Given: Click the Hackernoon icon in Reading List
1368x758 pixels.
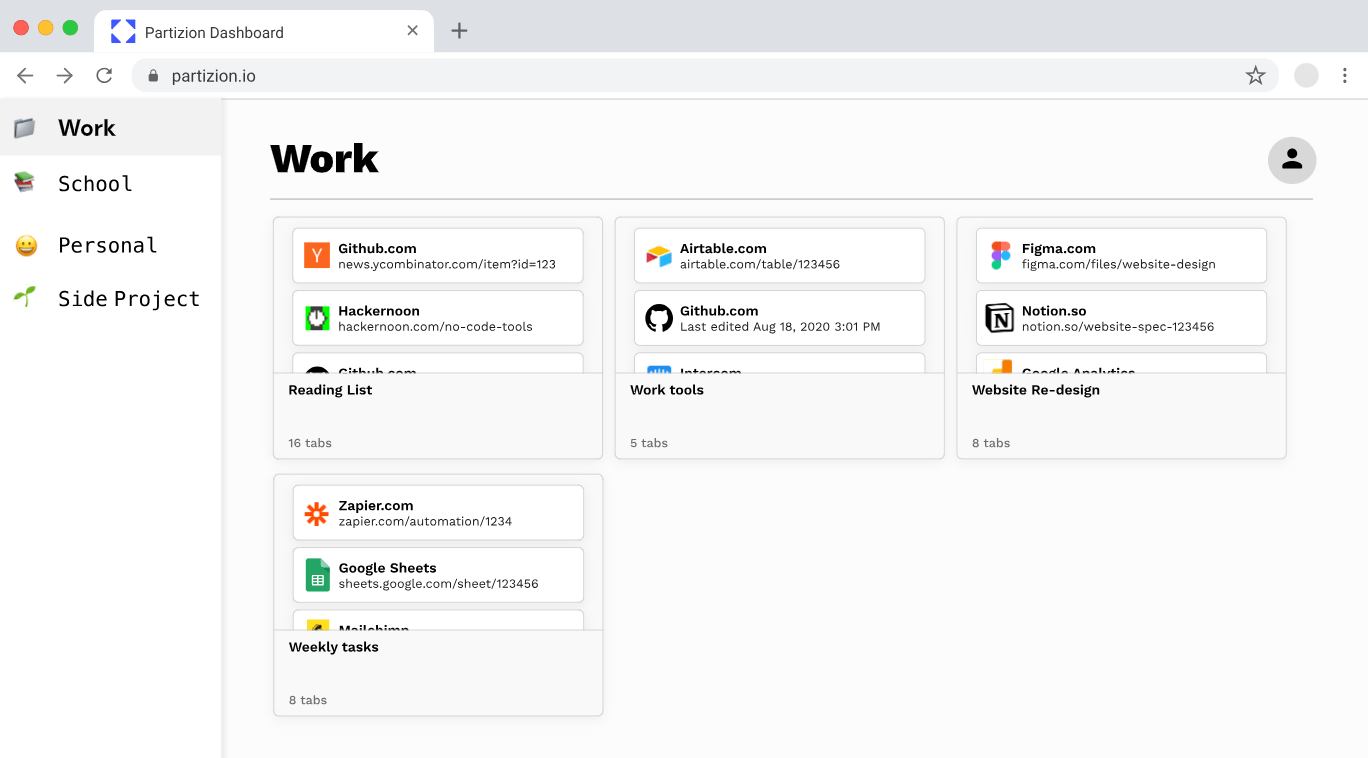Looking at the screenshot, I should [317, 318].
